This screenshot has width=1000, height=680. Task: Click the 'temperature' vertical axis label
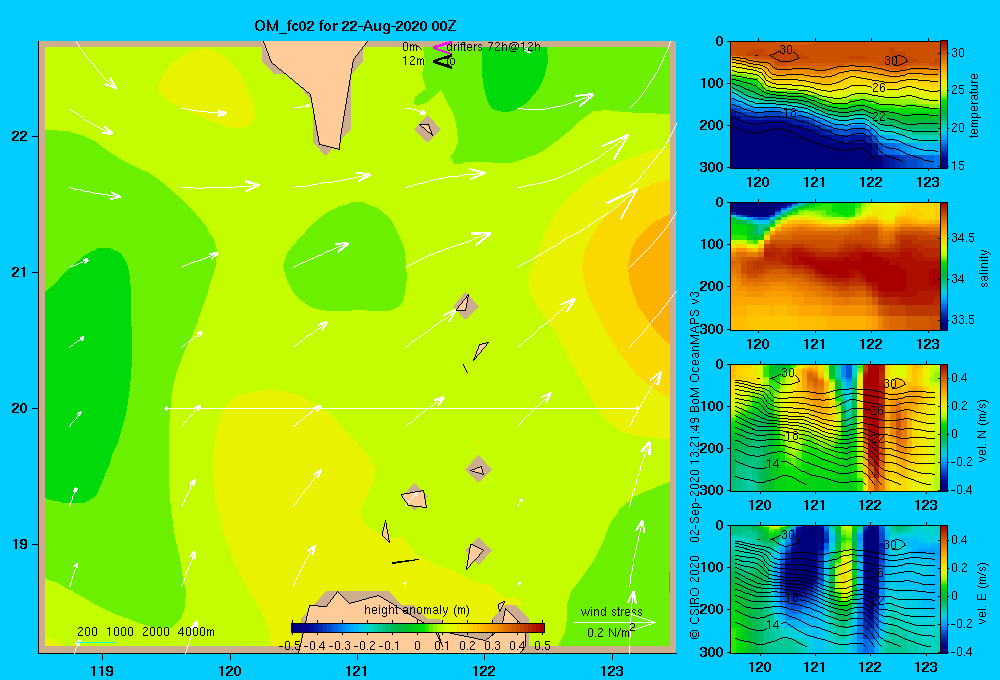pyautogui.click(x=974, y=105)
